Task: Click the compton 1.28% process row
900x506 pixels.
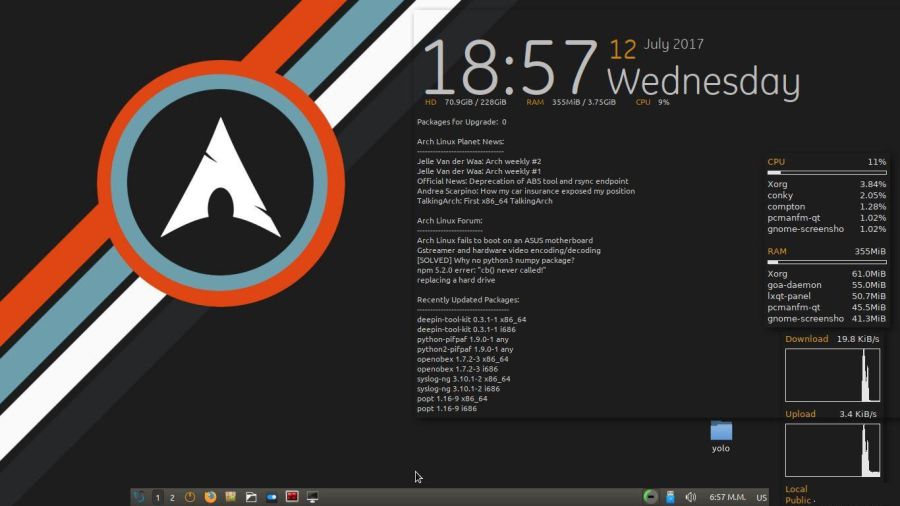Action: click(x=827, y=207)
